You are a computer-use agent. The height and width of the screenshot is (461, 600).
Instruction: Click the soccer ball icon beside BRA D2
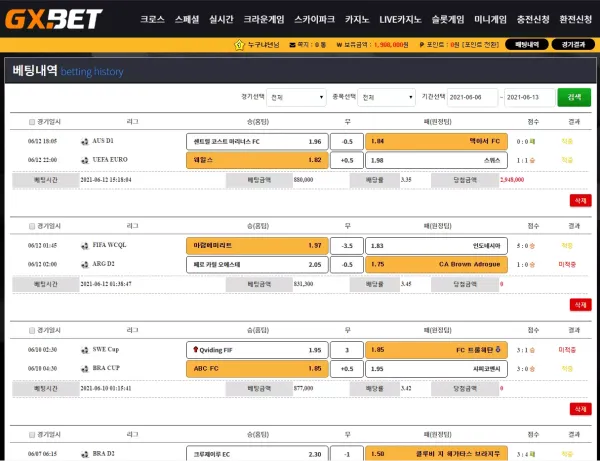[85, 454]
